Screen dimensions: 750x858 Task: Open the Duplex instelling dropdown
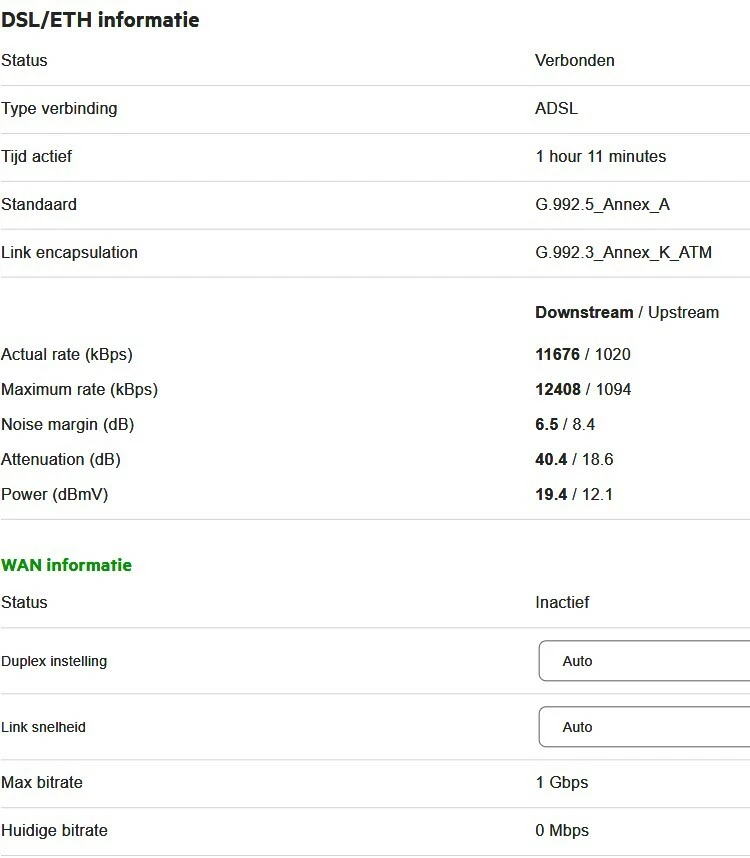[x=645, y=661]
